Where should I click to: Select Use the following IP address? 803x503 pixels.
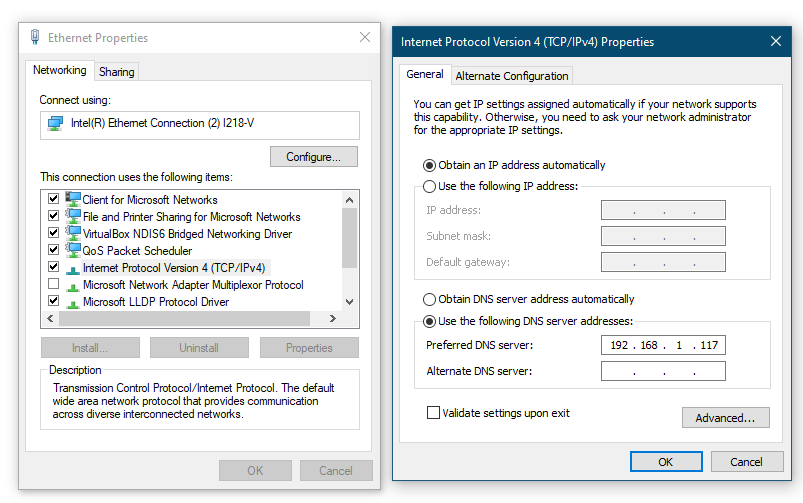tap(429, 186)
